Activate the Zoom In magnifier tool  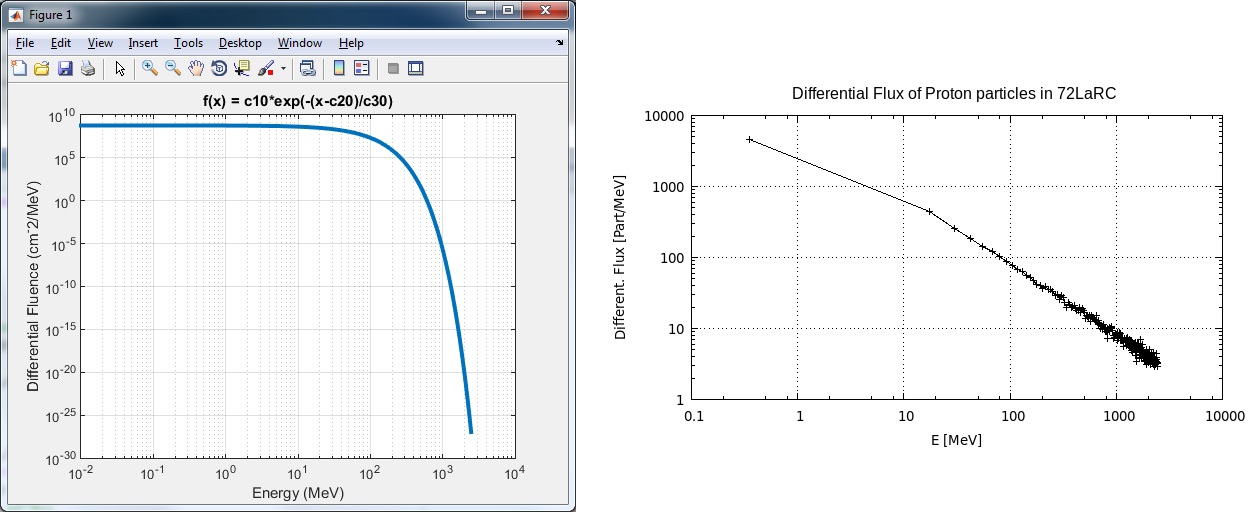(150, 68)
